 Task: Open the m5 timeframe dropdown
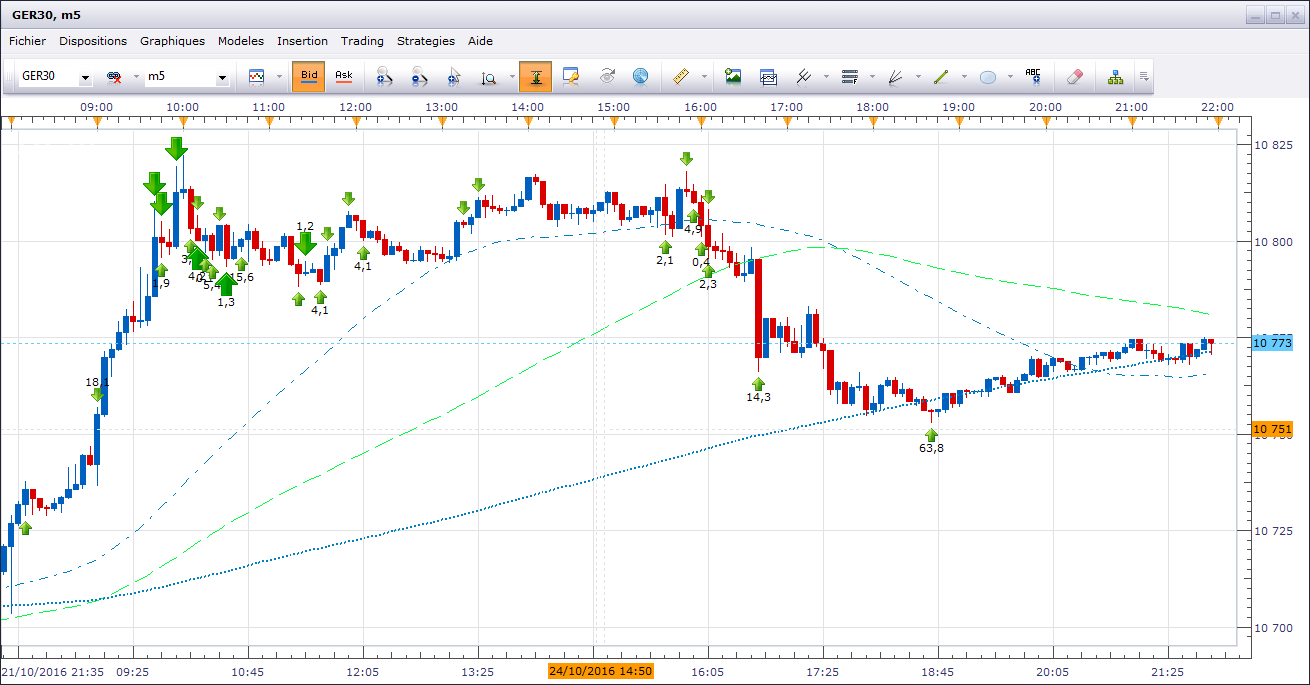221,77
